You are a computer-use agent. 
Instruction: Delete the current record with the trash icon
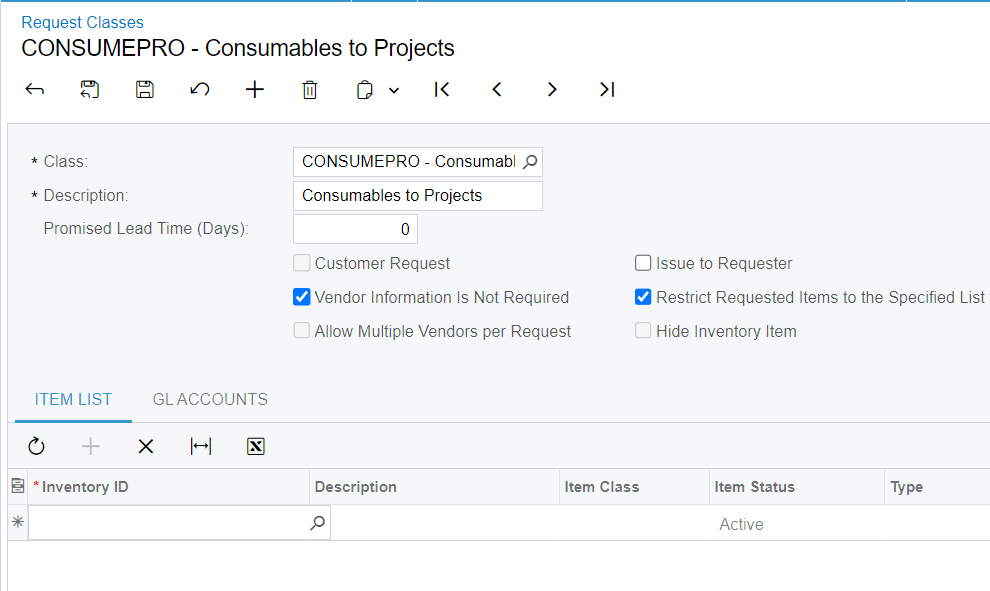click(x=309, y=90)
